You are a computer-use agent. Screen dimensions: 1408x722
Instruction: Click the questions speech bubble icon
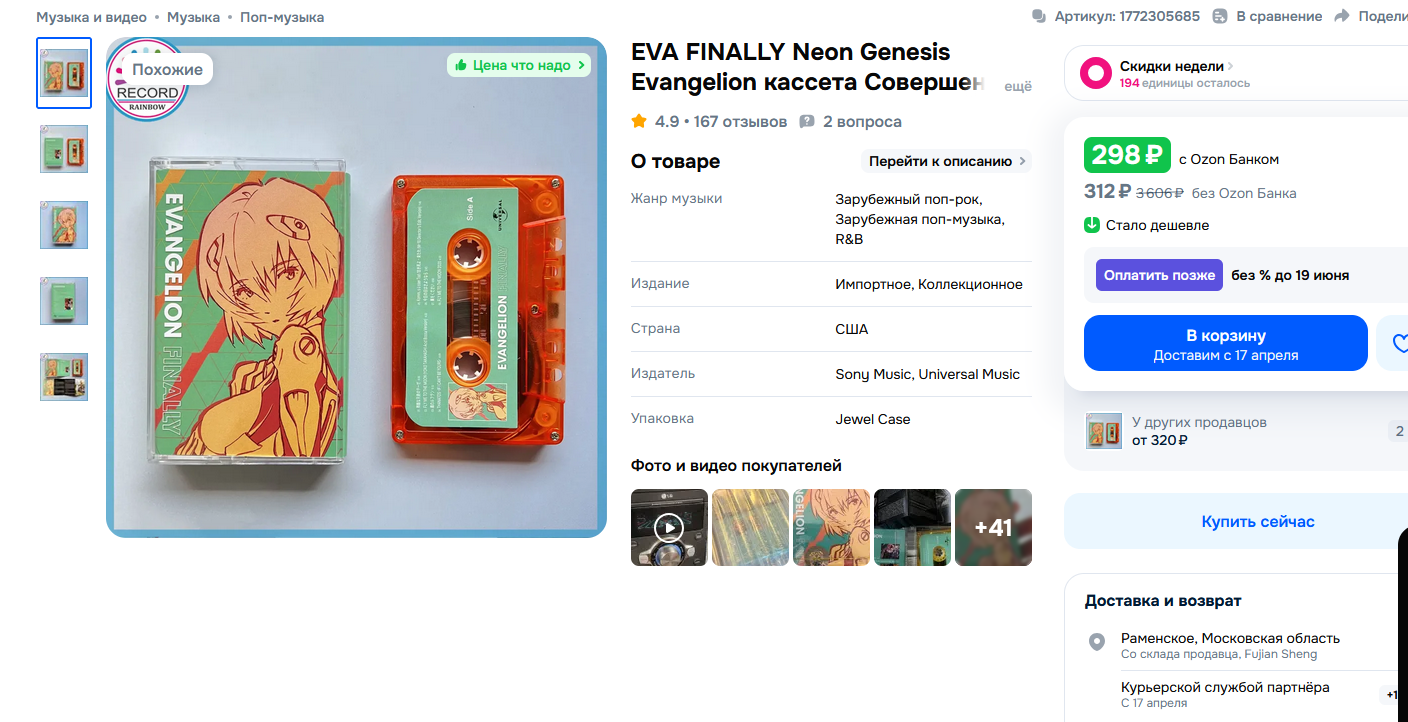(807, 121)
